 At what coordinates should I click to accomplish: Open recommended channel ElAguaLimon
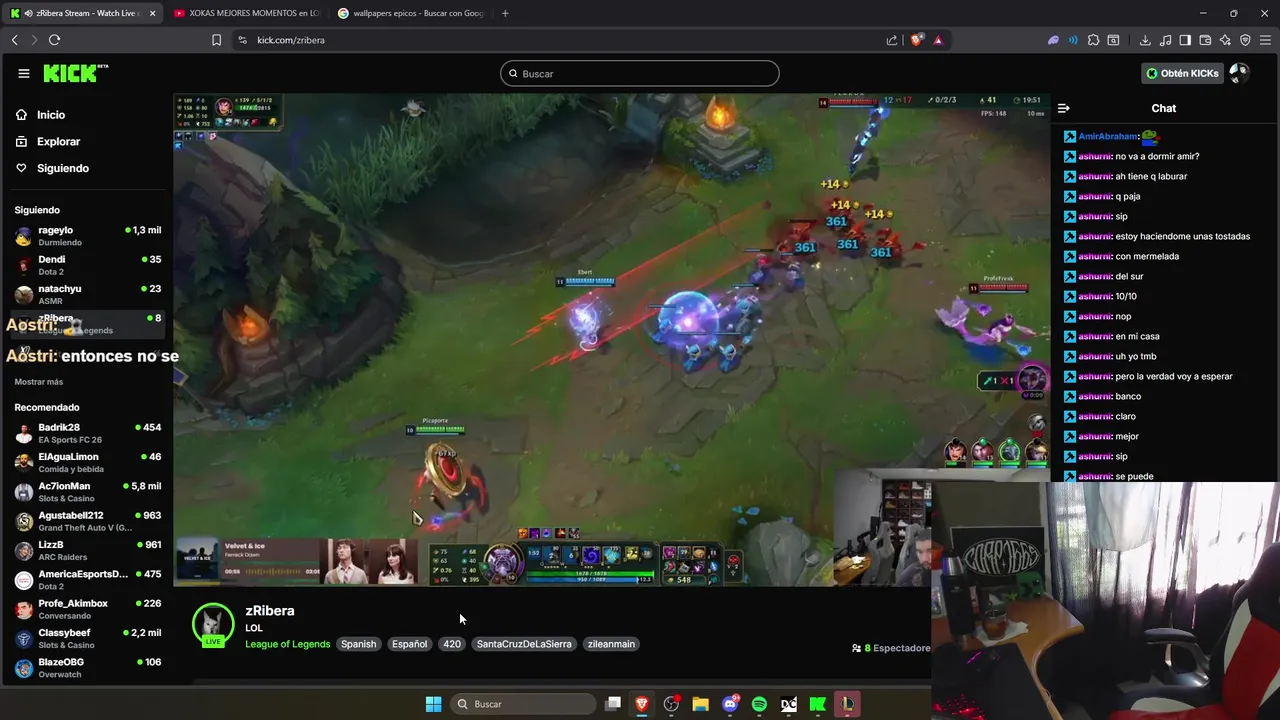click(x=88, y=462)
